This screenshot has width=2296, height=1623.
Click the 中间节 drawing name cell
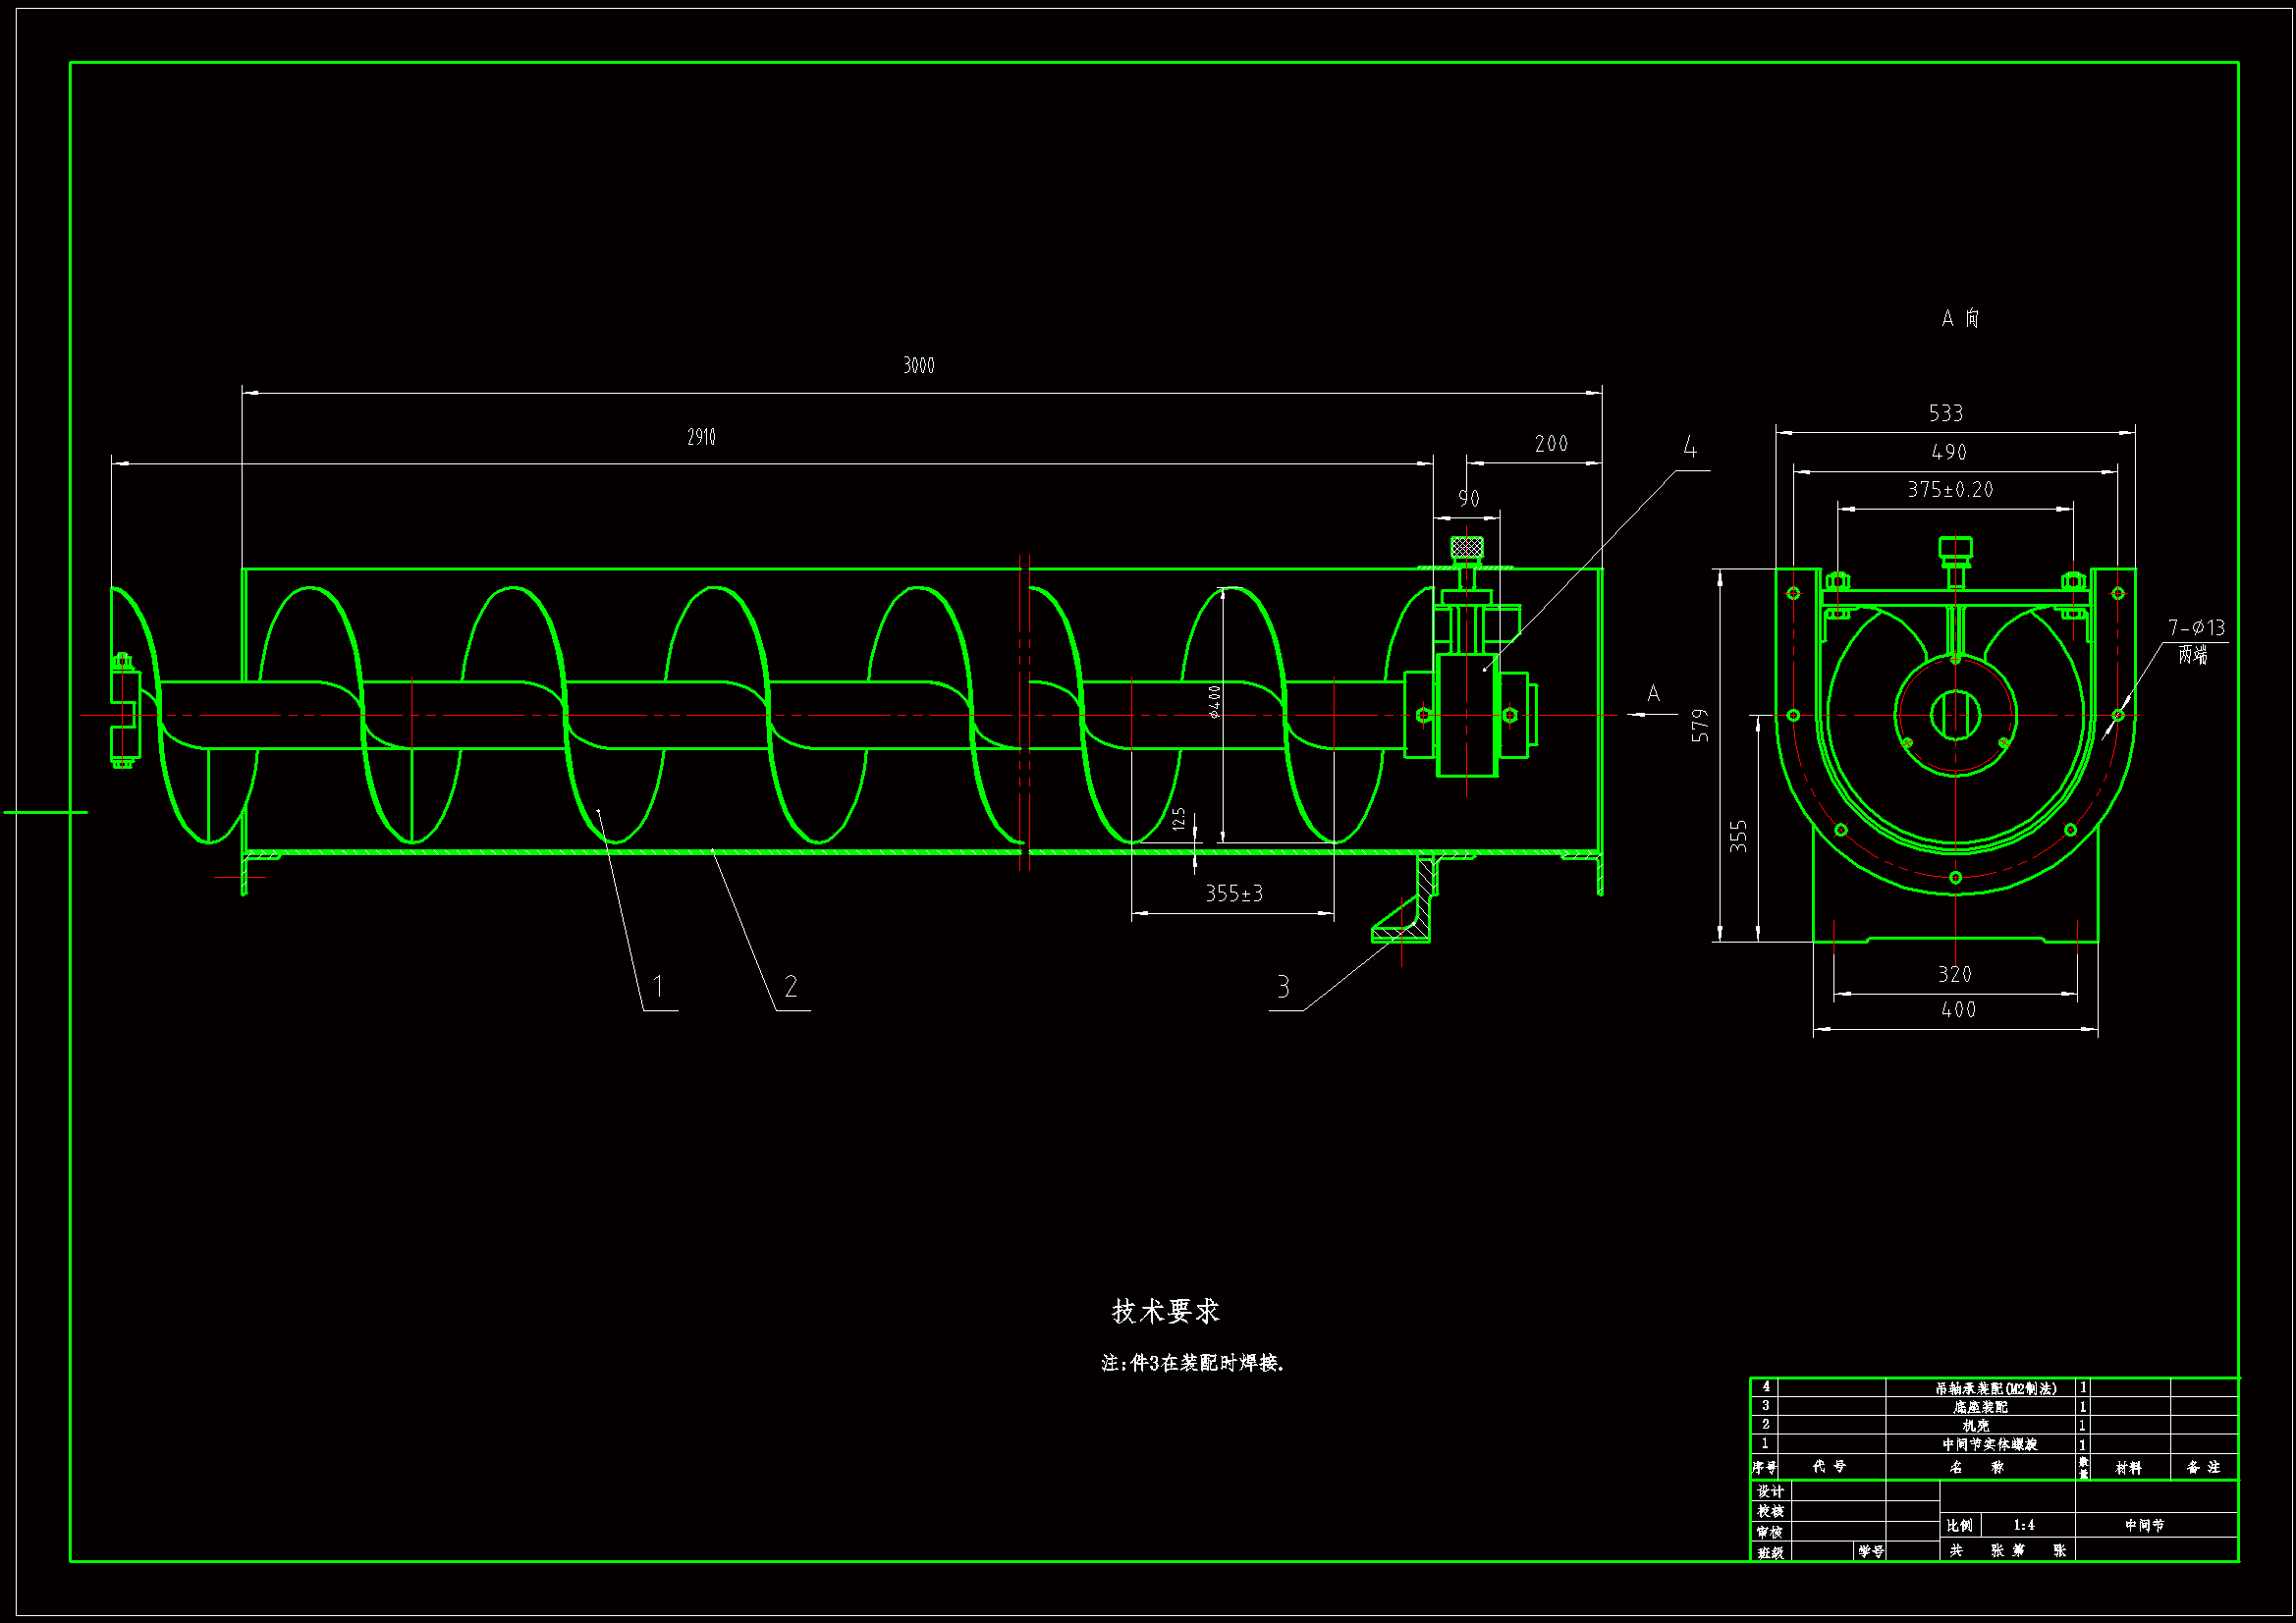coord(2144,1525)
